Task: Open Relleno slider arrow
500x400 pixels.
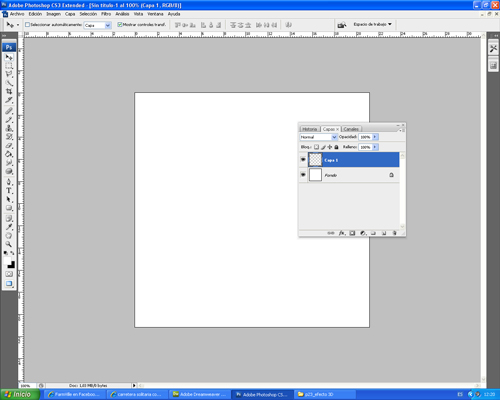Action: click(x=375, y=147)
